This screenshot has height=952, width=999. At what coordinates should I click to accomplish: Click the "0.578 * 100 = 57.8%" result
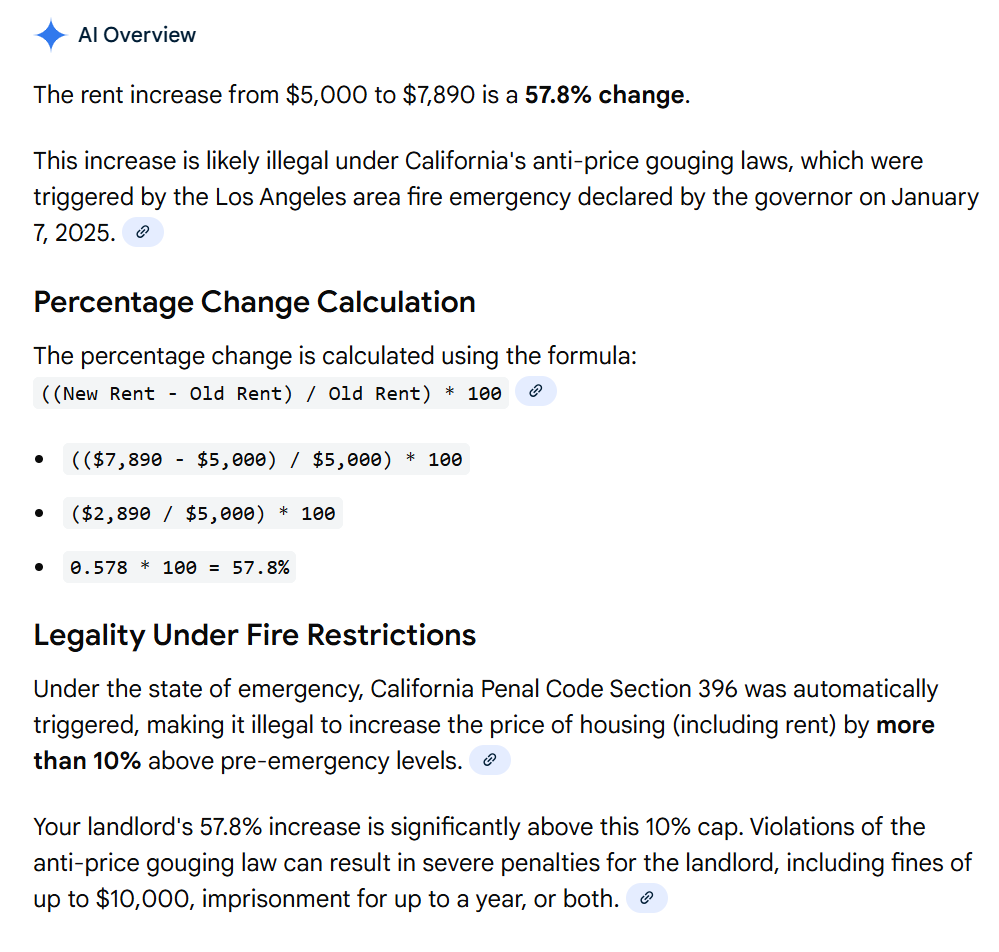pos(180,567)
